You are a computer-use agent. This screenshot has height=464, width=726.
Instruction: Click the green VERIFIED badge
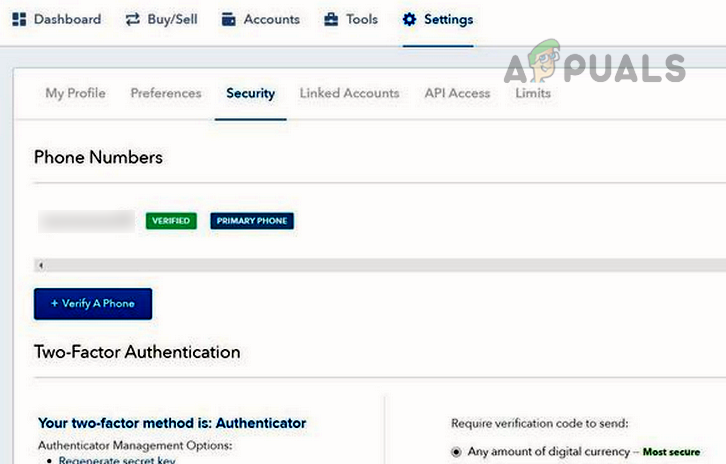[x=171, y=221]
